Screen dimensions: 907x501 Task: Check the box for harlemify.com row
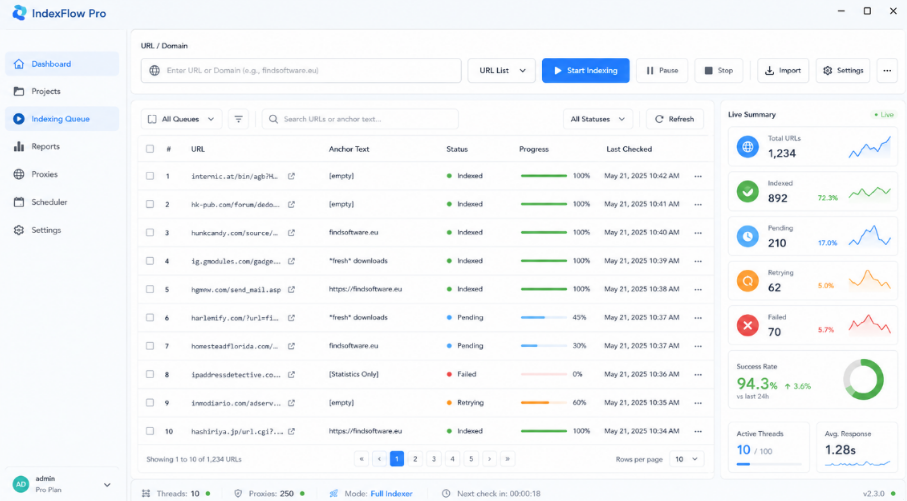point(150,318)
